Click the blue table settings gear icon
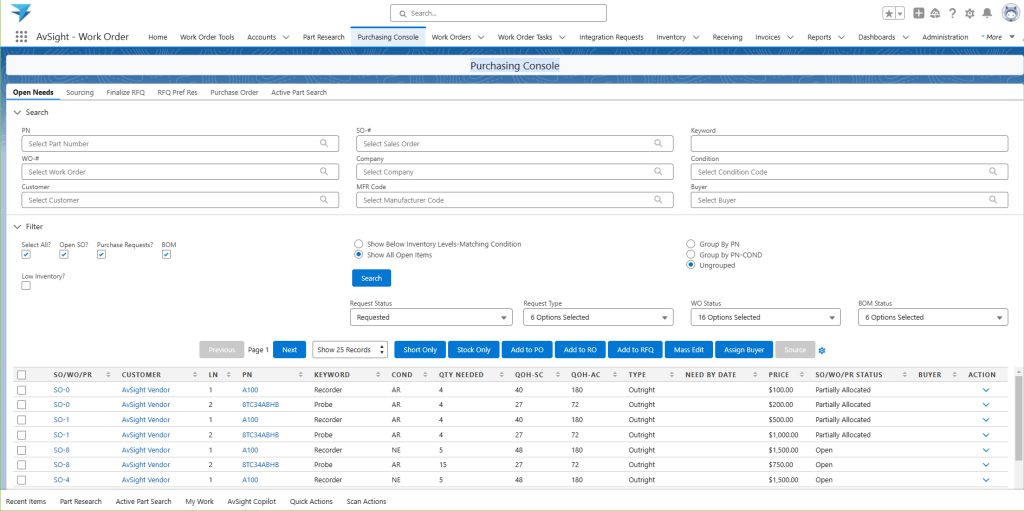 coord(822,350)
